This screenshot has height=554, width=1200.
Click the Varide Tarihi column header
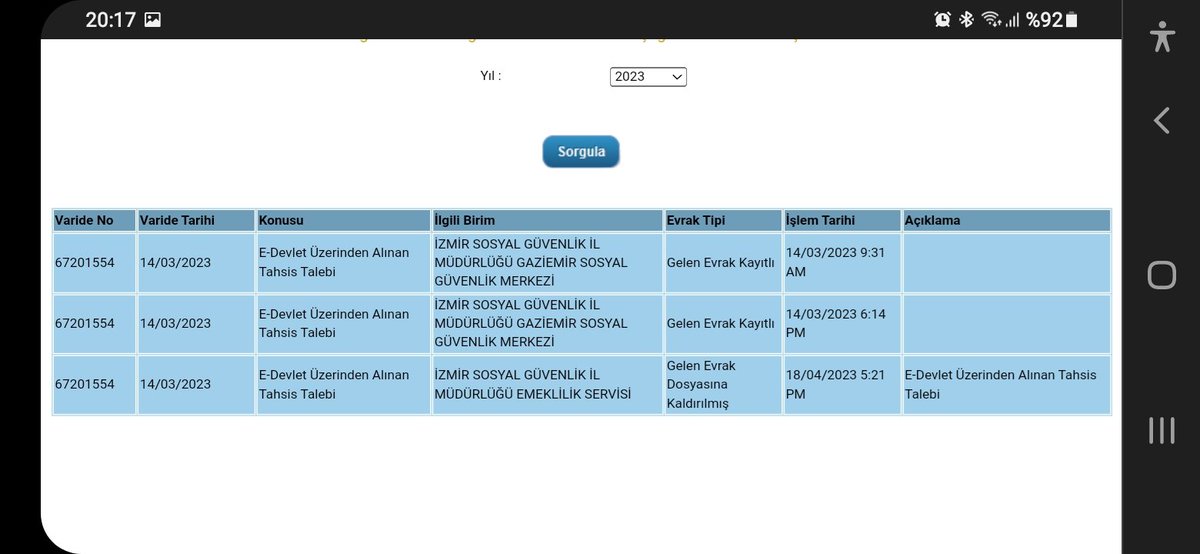tap(196, 220)
